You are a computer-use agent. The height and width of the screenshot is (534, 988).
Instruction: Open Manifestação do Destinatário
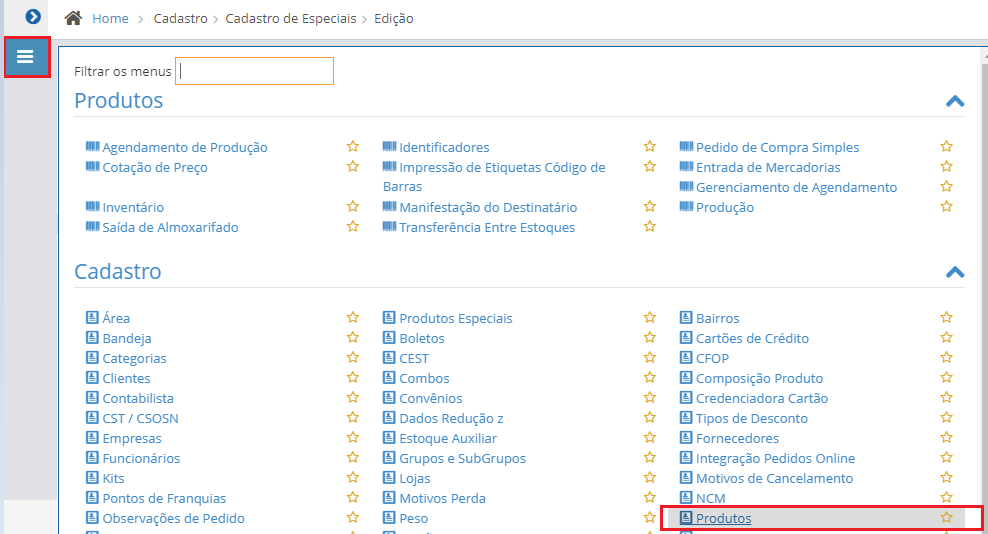point(488,207)
